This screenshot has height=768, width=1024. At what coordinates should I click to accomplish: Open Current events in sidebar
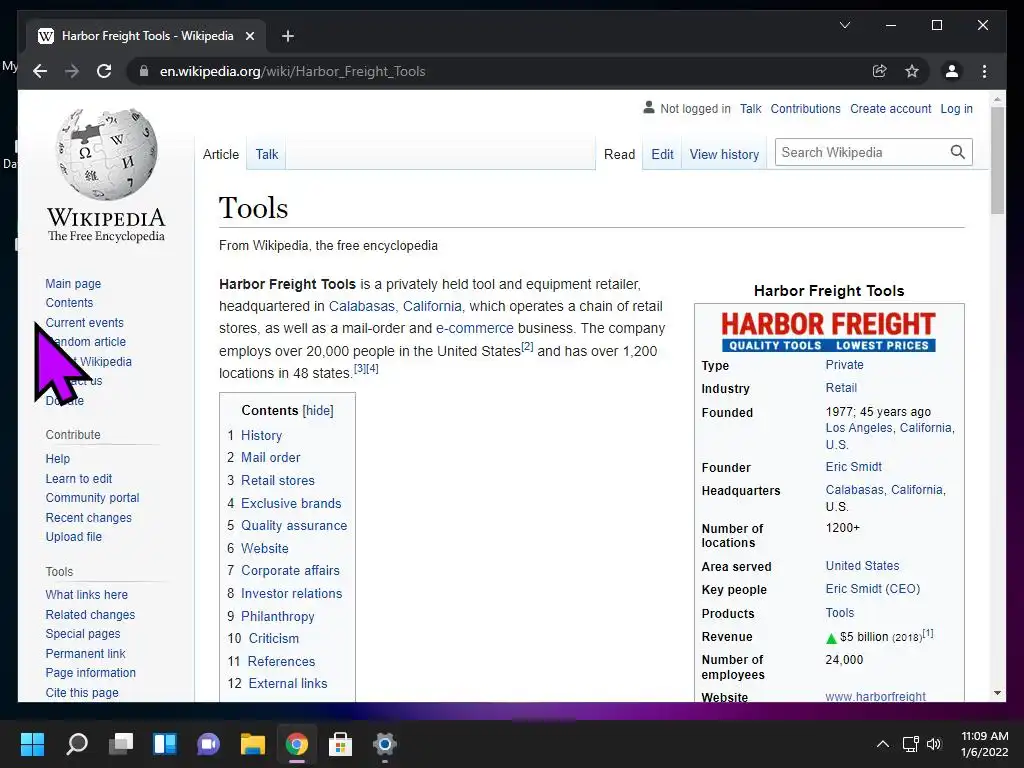tap(84, 322)
